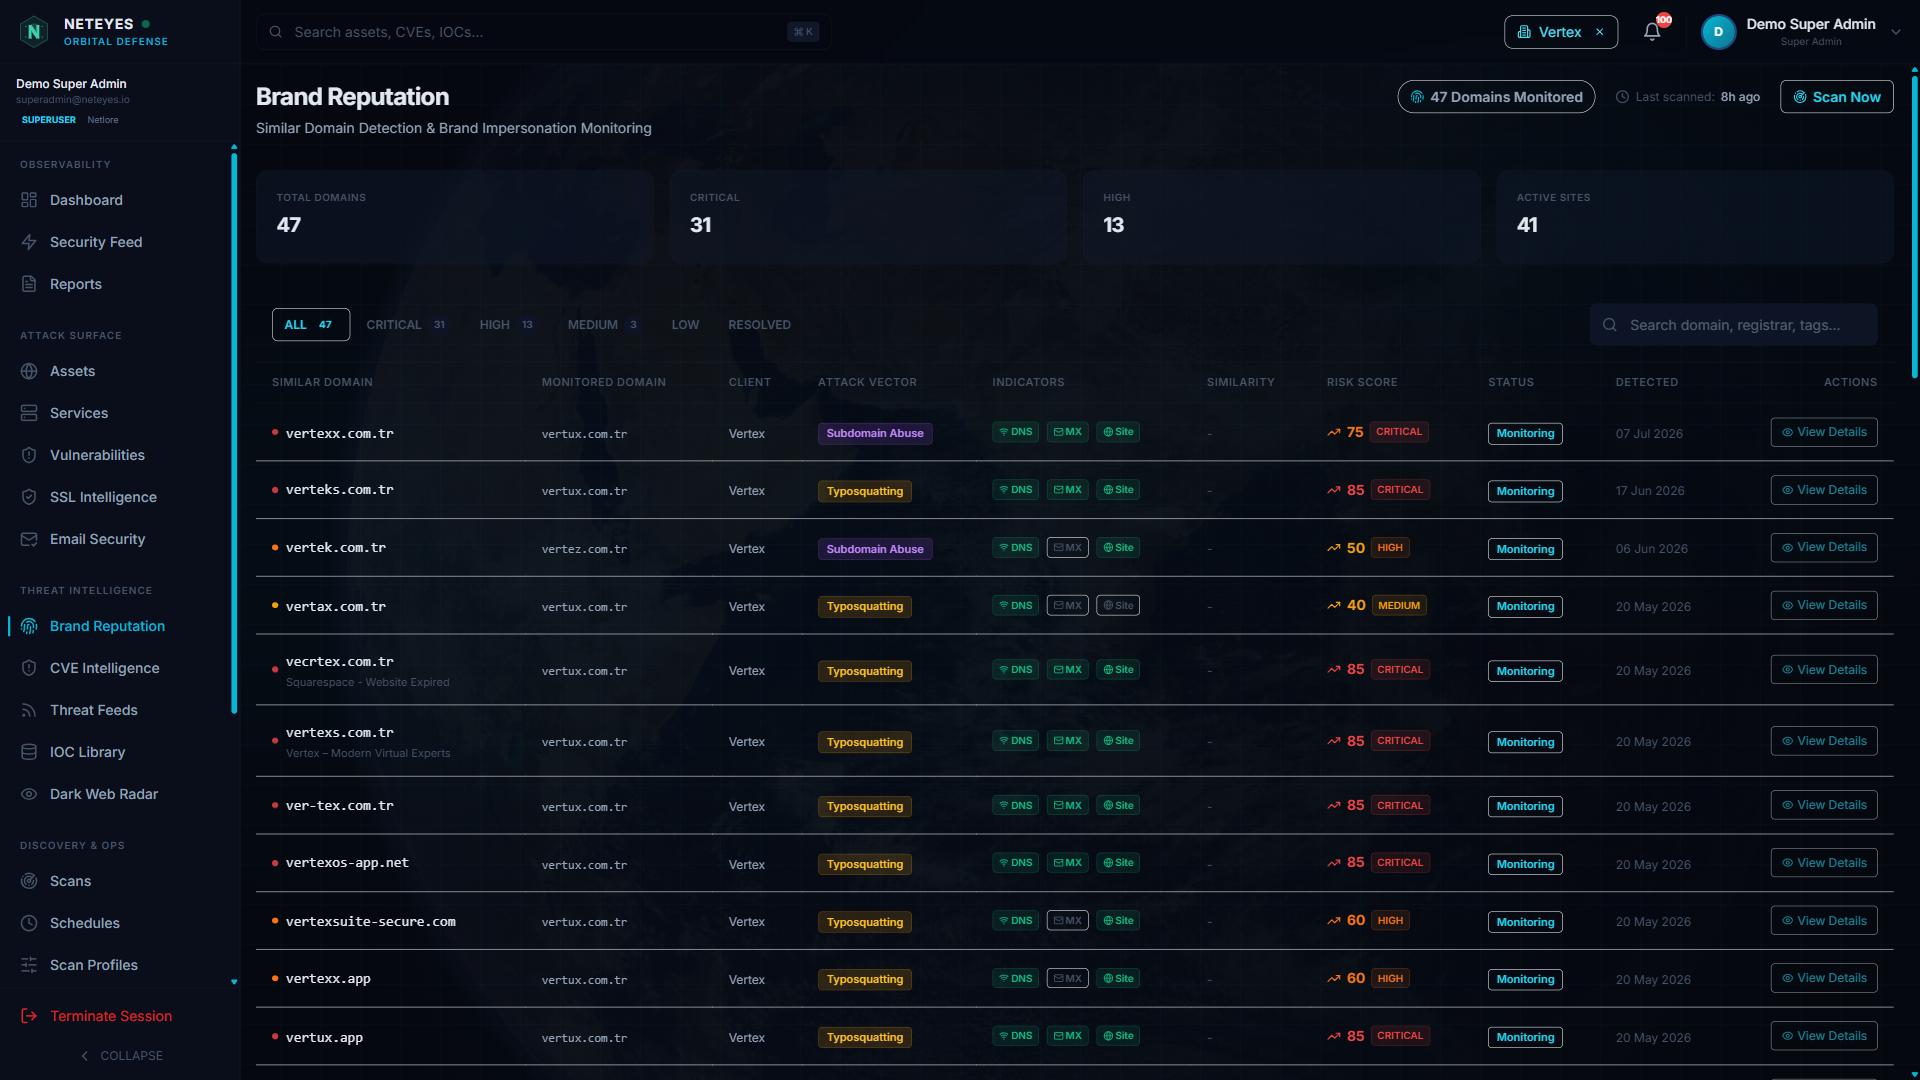Focus the global search assets field
Screen dimensions: 1920x1080
(x=543, y=32)
